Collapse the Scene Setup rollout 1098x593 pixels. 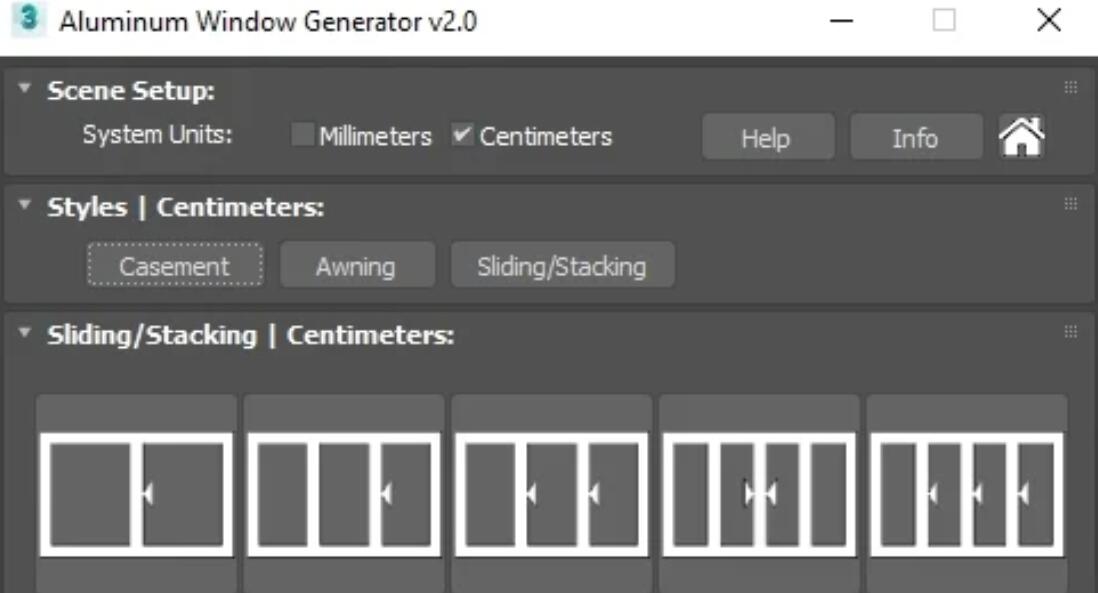click(x=25, y=90)
